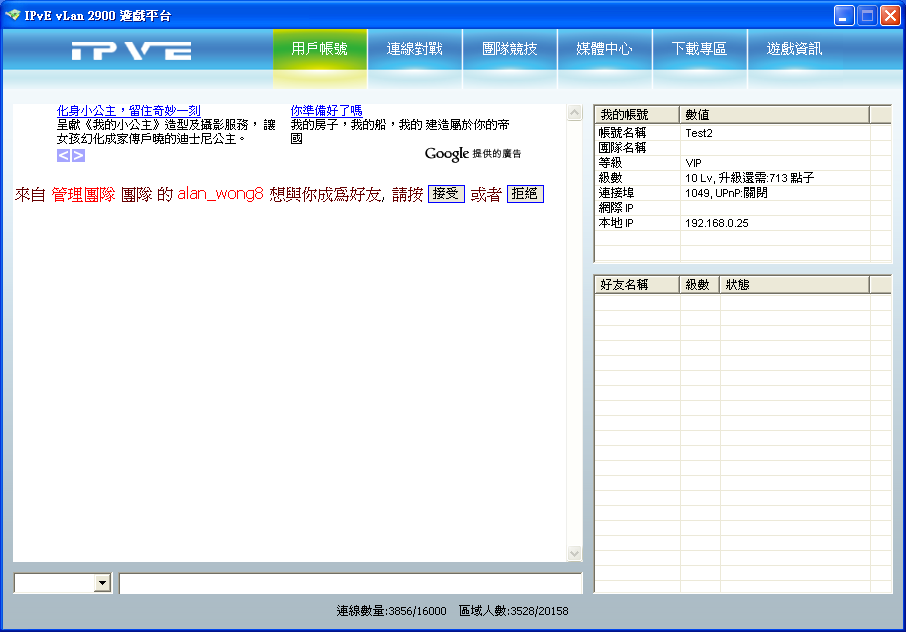Screen dimensions: 906x632
Task: Select the 下載專區 tab
Action: click(x=699, y=50)
